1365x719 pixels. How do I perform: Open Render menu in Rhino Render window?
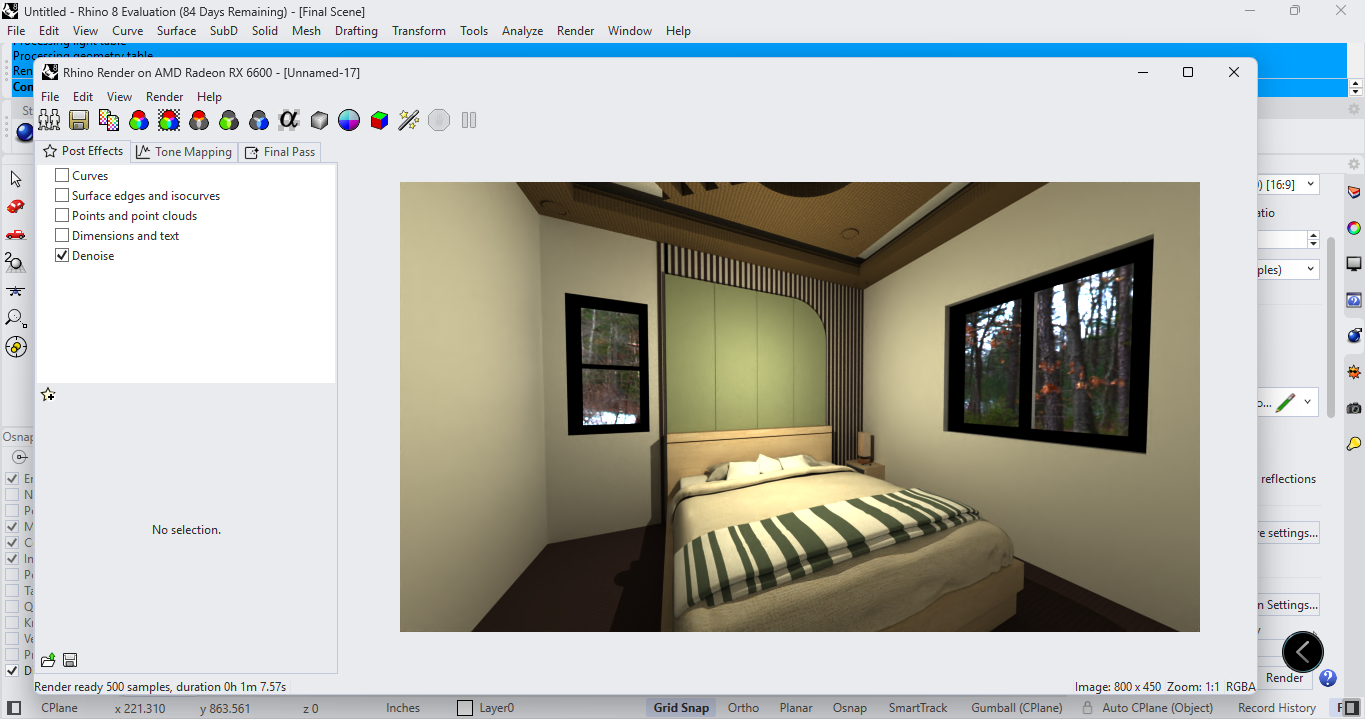tap(165, 97)
